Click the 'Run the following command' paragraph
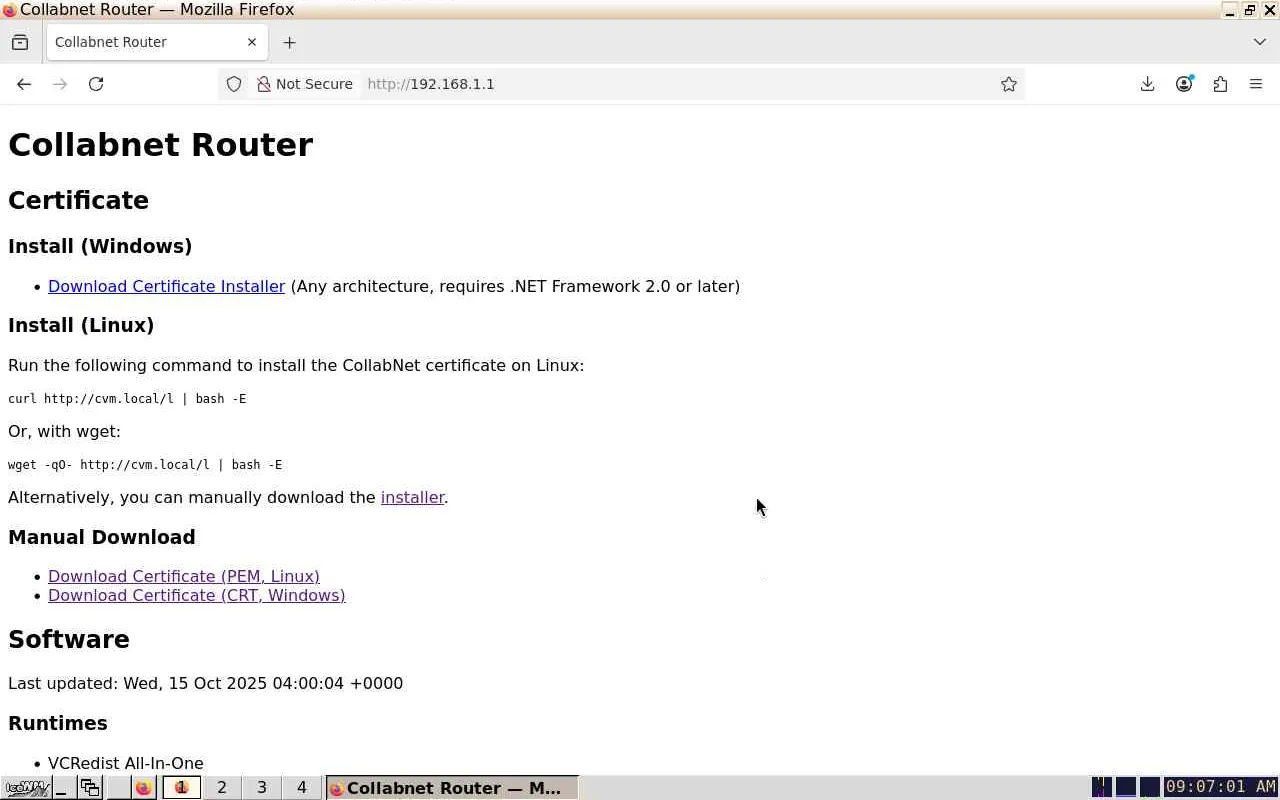This screenshot has height=800, width=1280. coord(296,365)
